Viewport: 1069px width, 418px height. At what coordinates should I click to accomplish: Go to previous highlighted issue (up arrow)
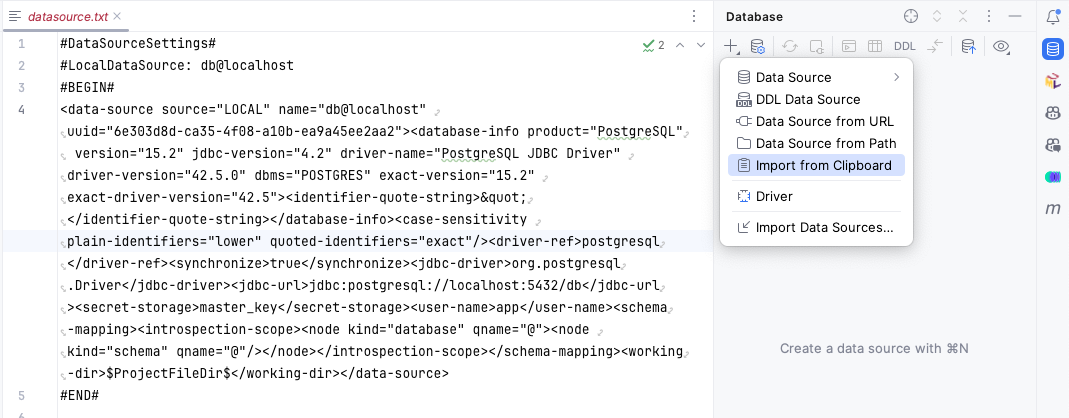tap(680, 46)
